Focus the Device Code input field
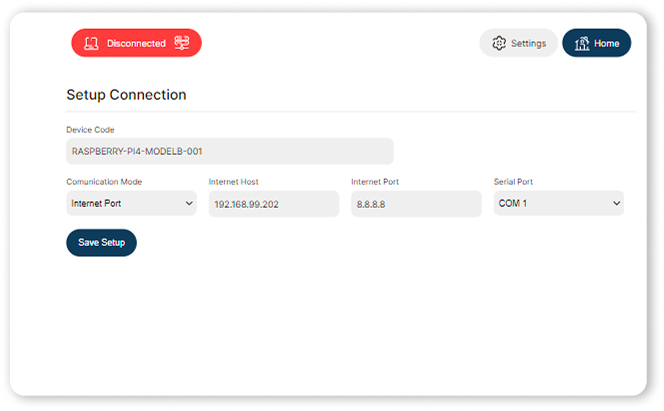The image size is (664, 411). click(x=230, y=151)
